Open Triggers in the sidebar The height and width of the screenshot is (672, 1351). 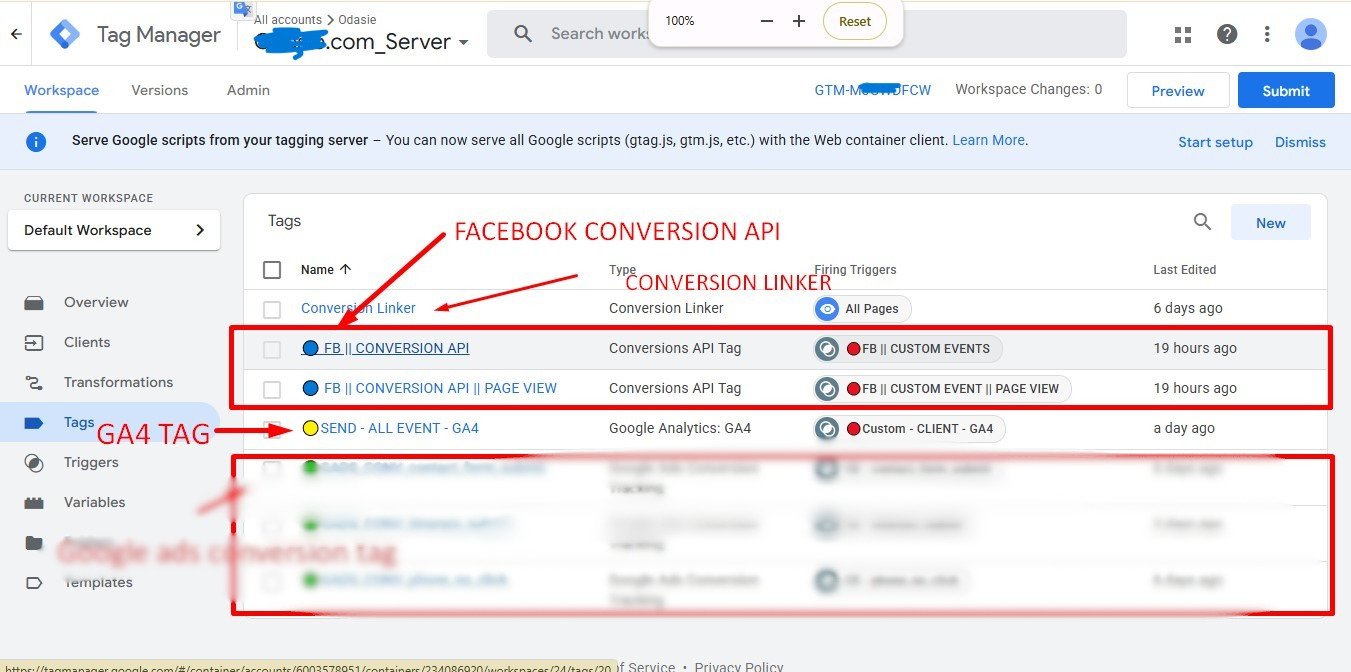[x=91, y=462]
